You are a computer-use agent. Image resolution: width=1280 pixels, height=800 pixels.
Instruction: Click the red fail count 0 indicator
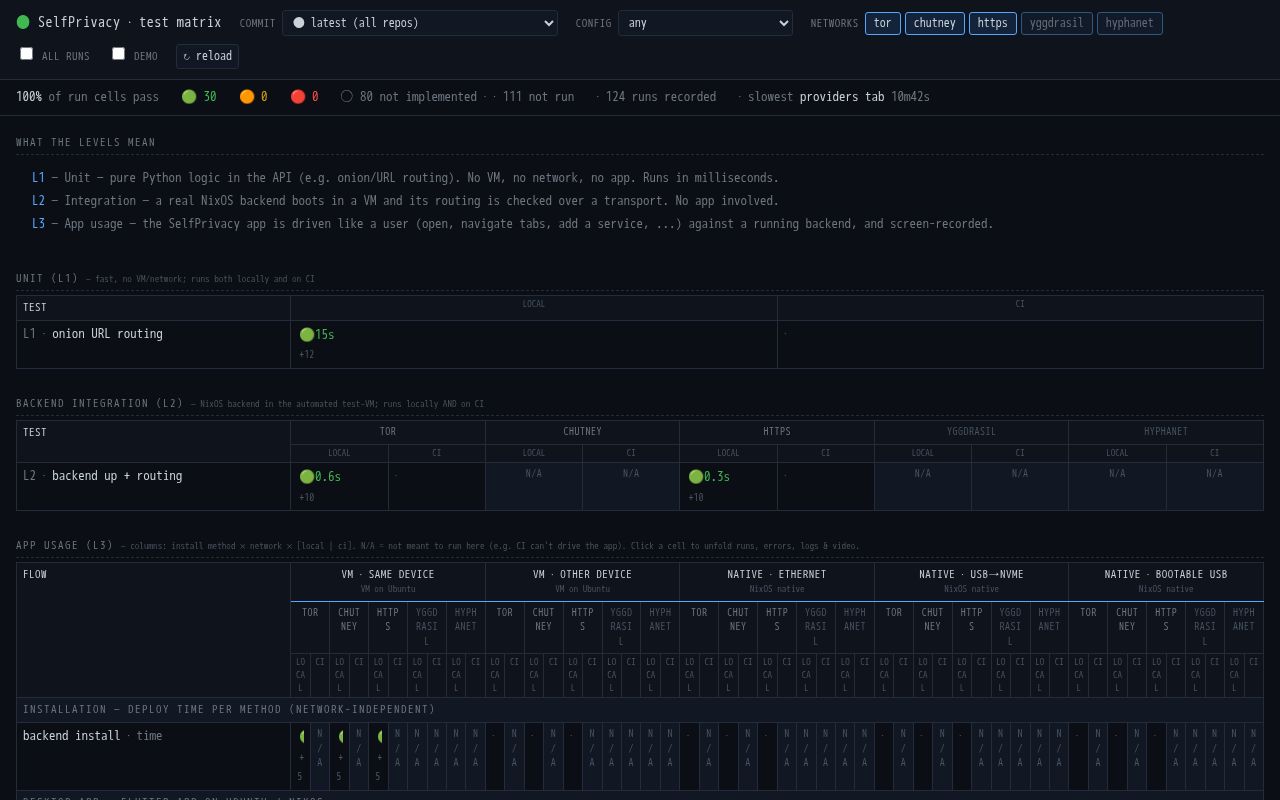(305, 97)
